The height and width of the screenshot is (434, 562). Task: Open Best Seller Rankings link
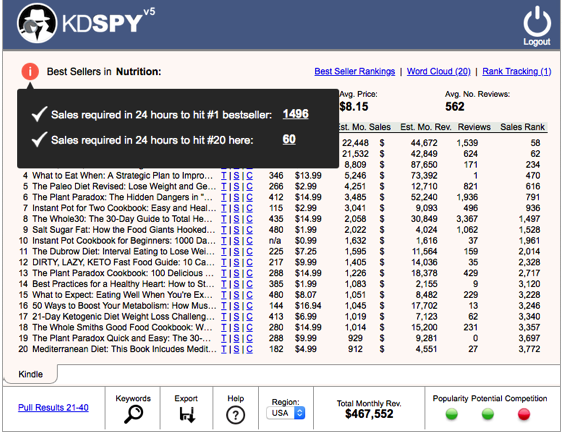click(354, 71)
